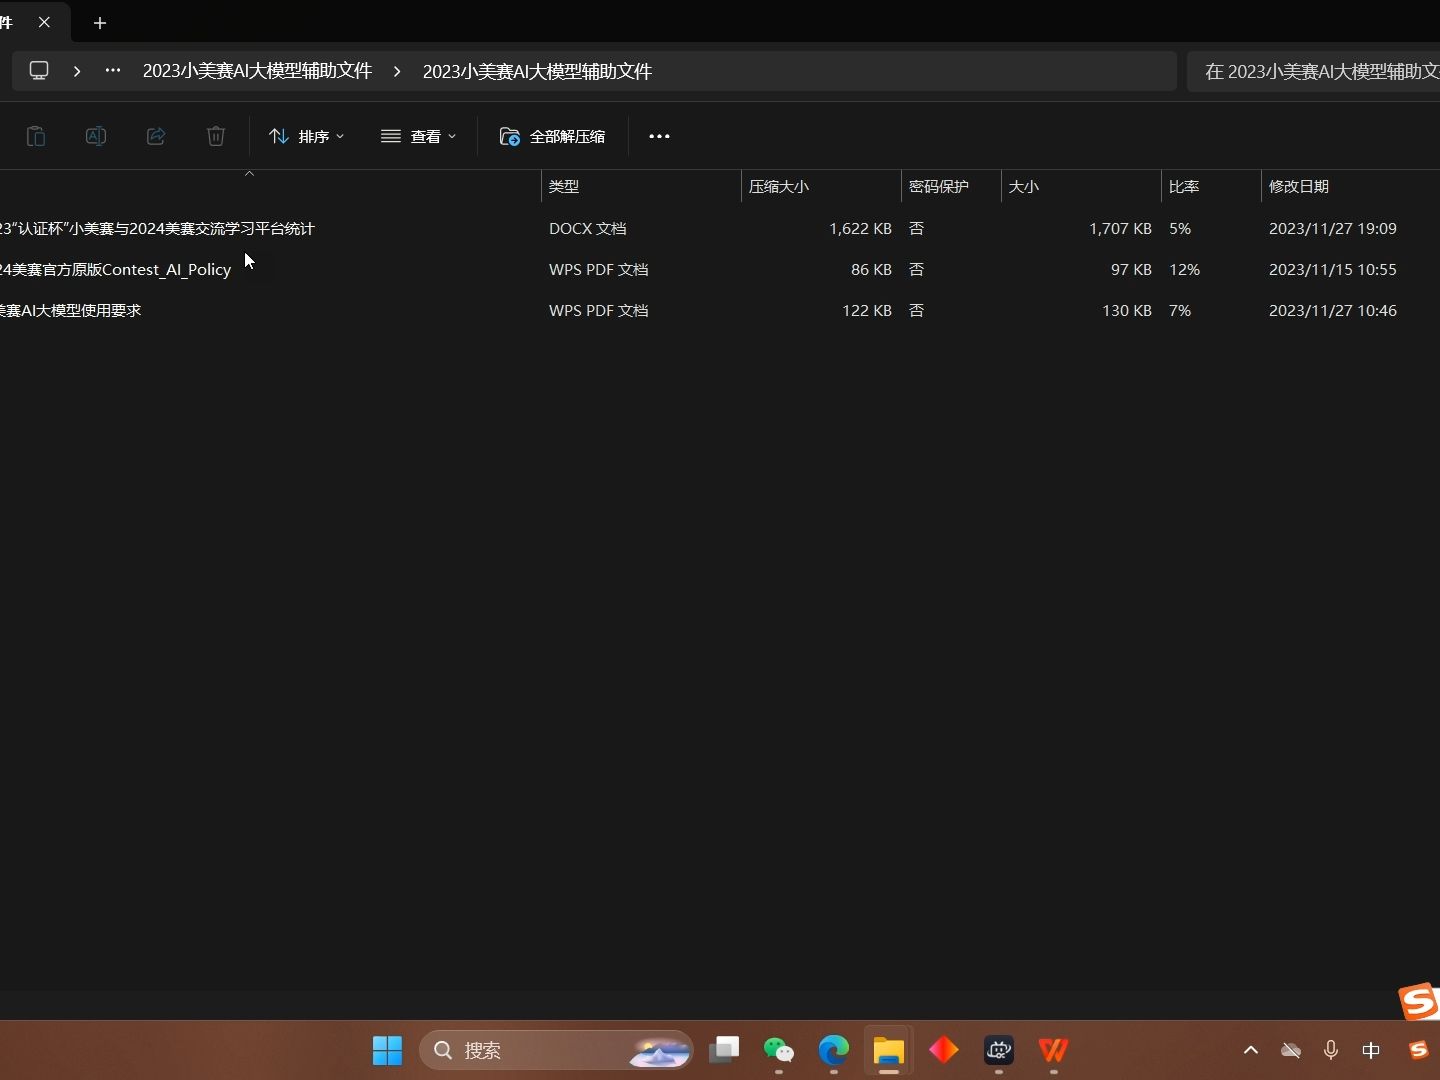Screen dimensions: 1440x1080
Task: Select the file 24美赛官方原版Contest_AI_Policy
Action: tap(115, 269)
